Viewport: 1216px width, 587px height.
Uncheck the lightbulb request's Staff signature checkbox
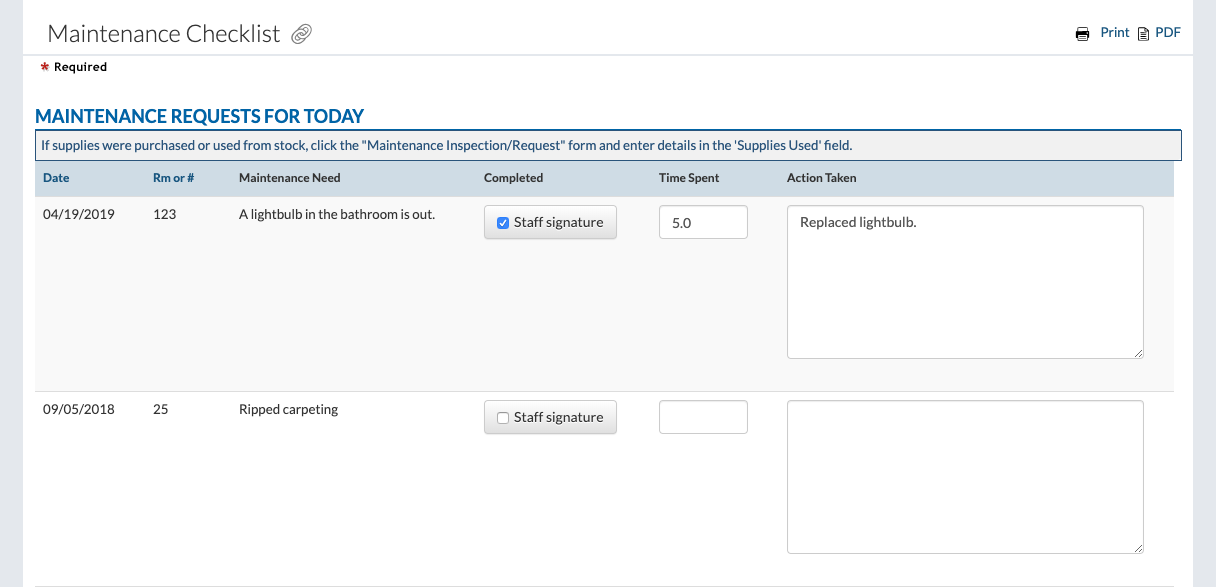pos(503,223)
